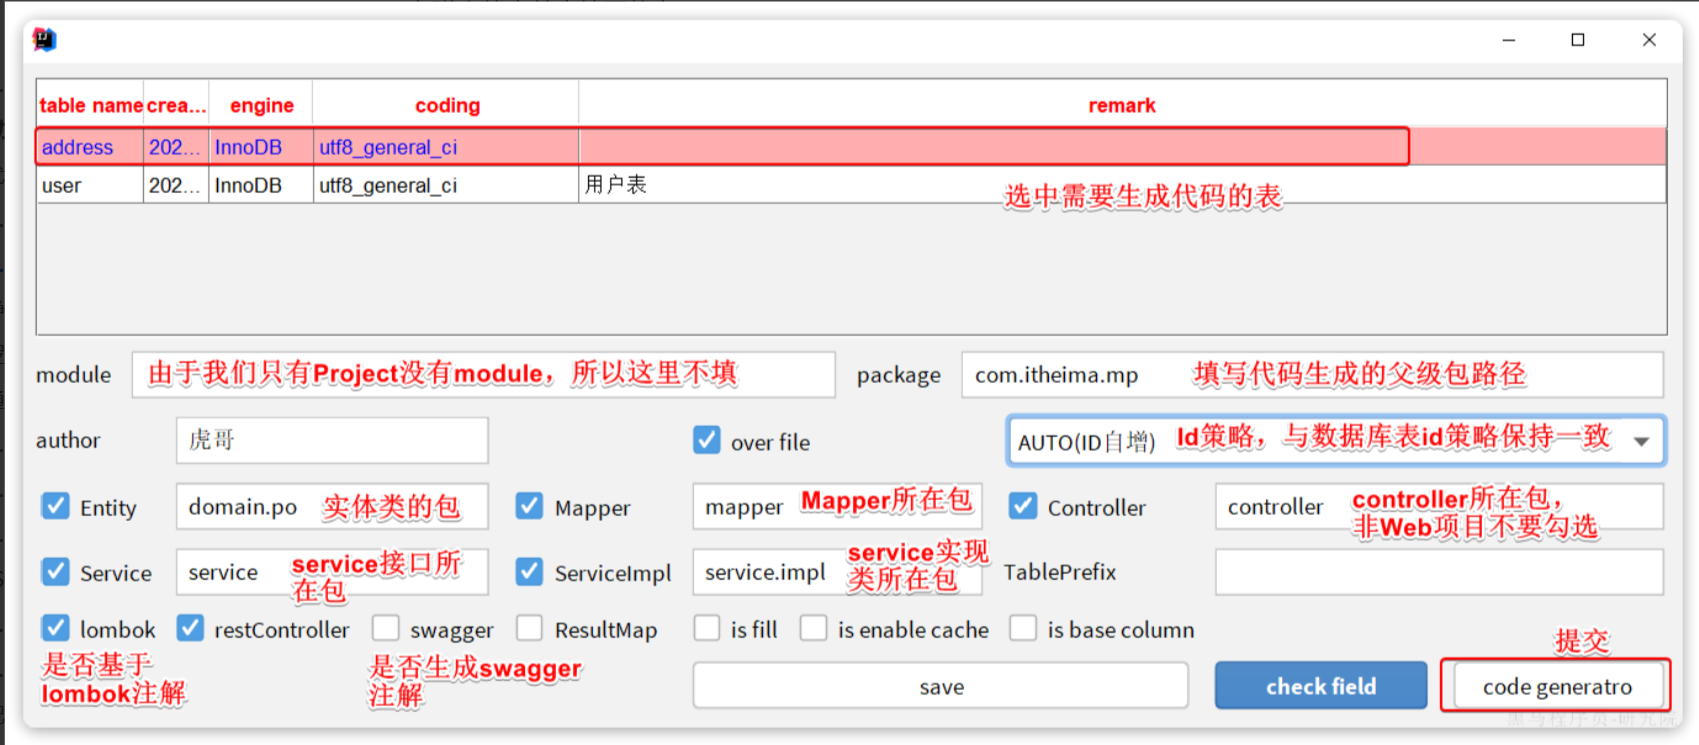Click the check field button
The height and width of the screenshot is (745, 1699).
coord(1321,686)
